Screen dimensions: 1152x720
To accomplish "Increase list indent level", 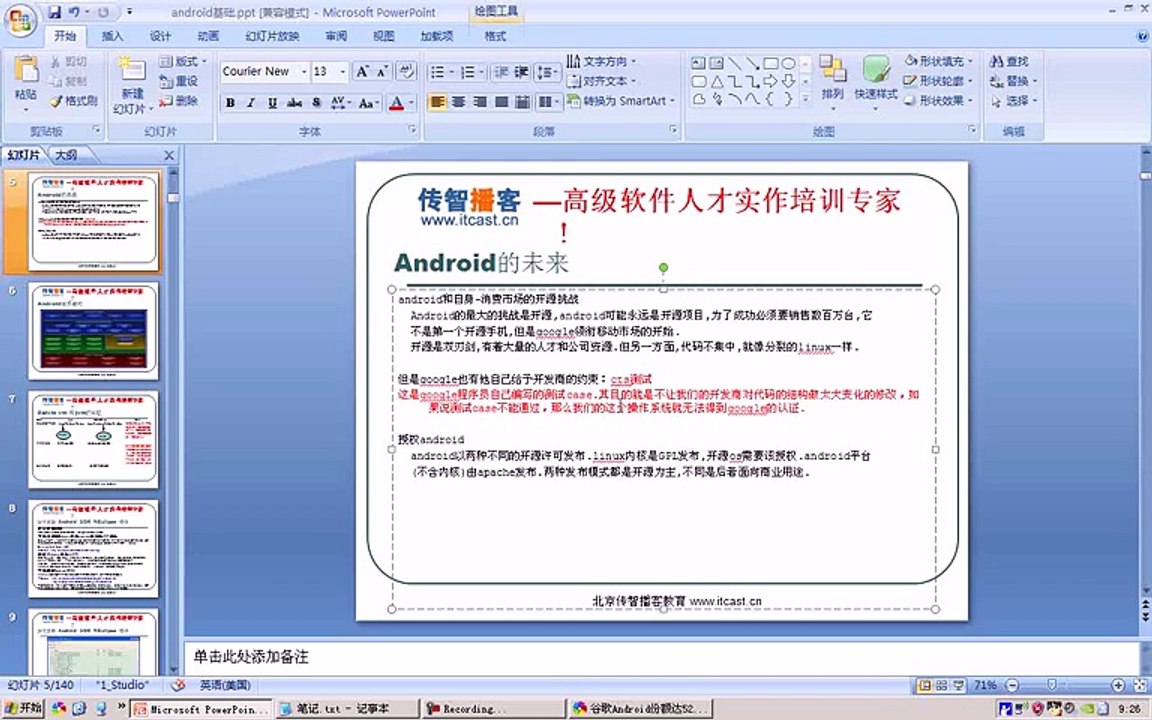I will coord(522,71).
